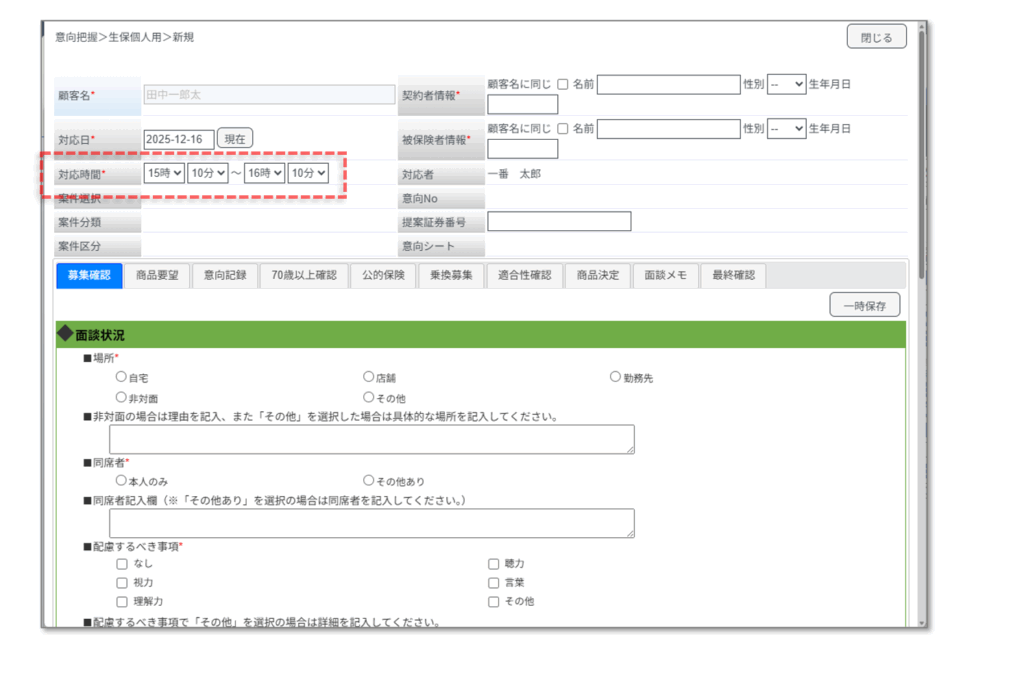1024x686 pixels.
Task: Select 本人のみ for 同席者
Action: 121,481
